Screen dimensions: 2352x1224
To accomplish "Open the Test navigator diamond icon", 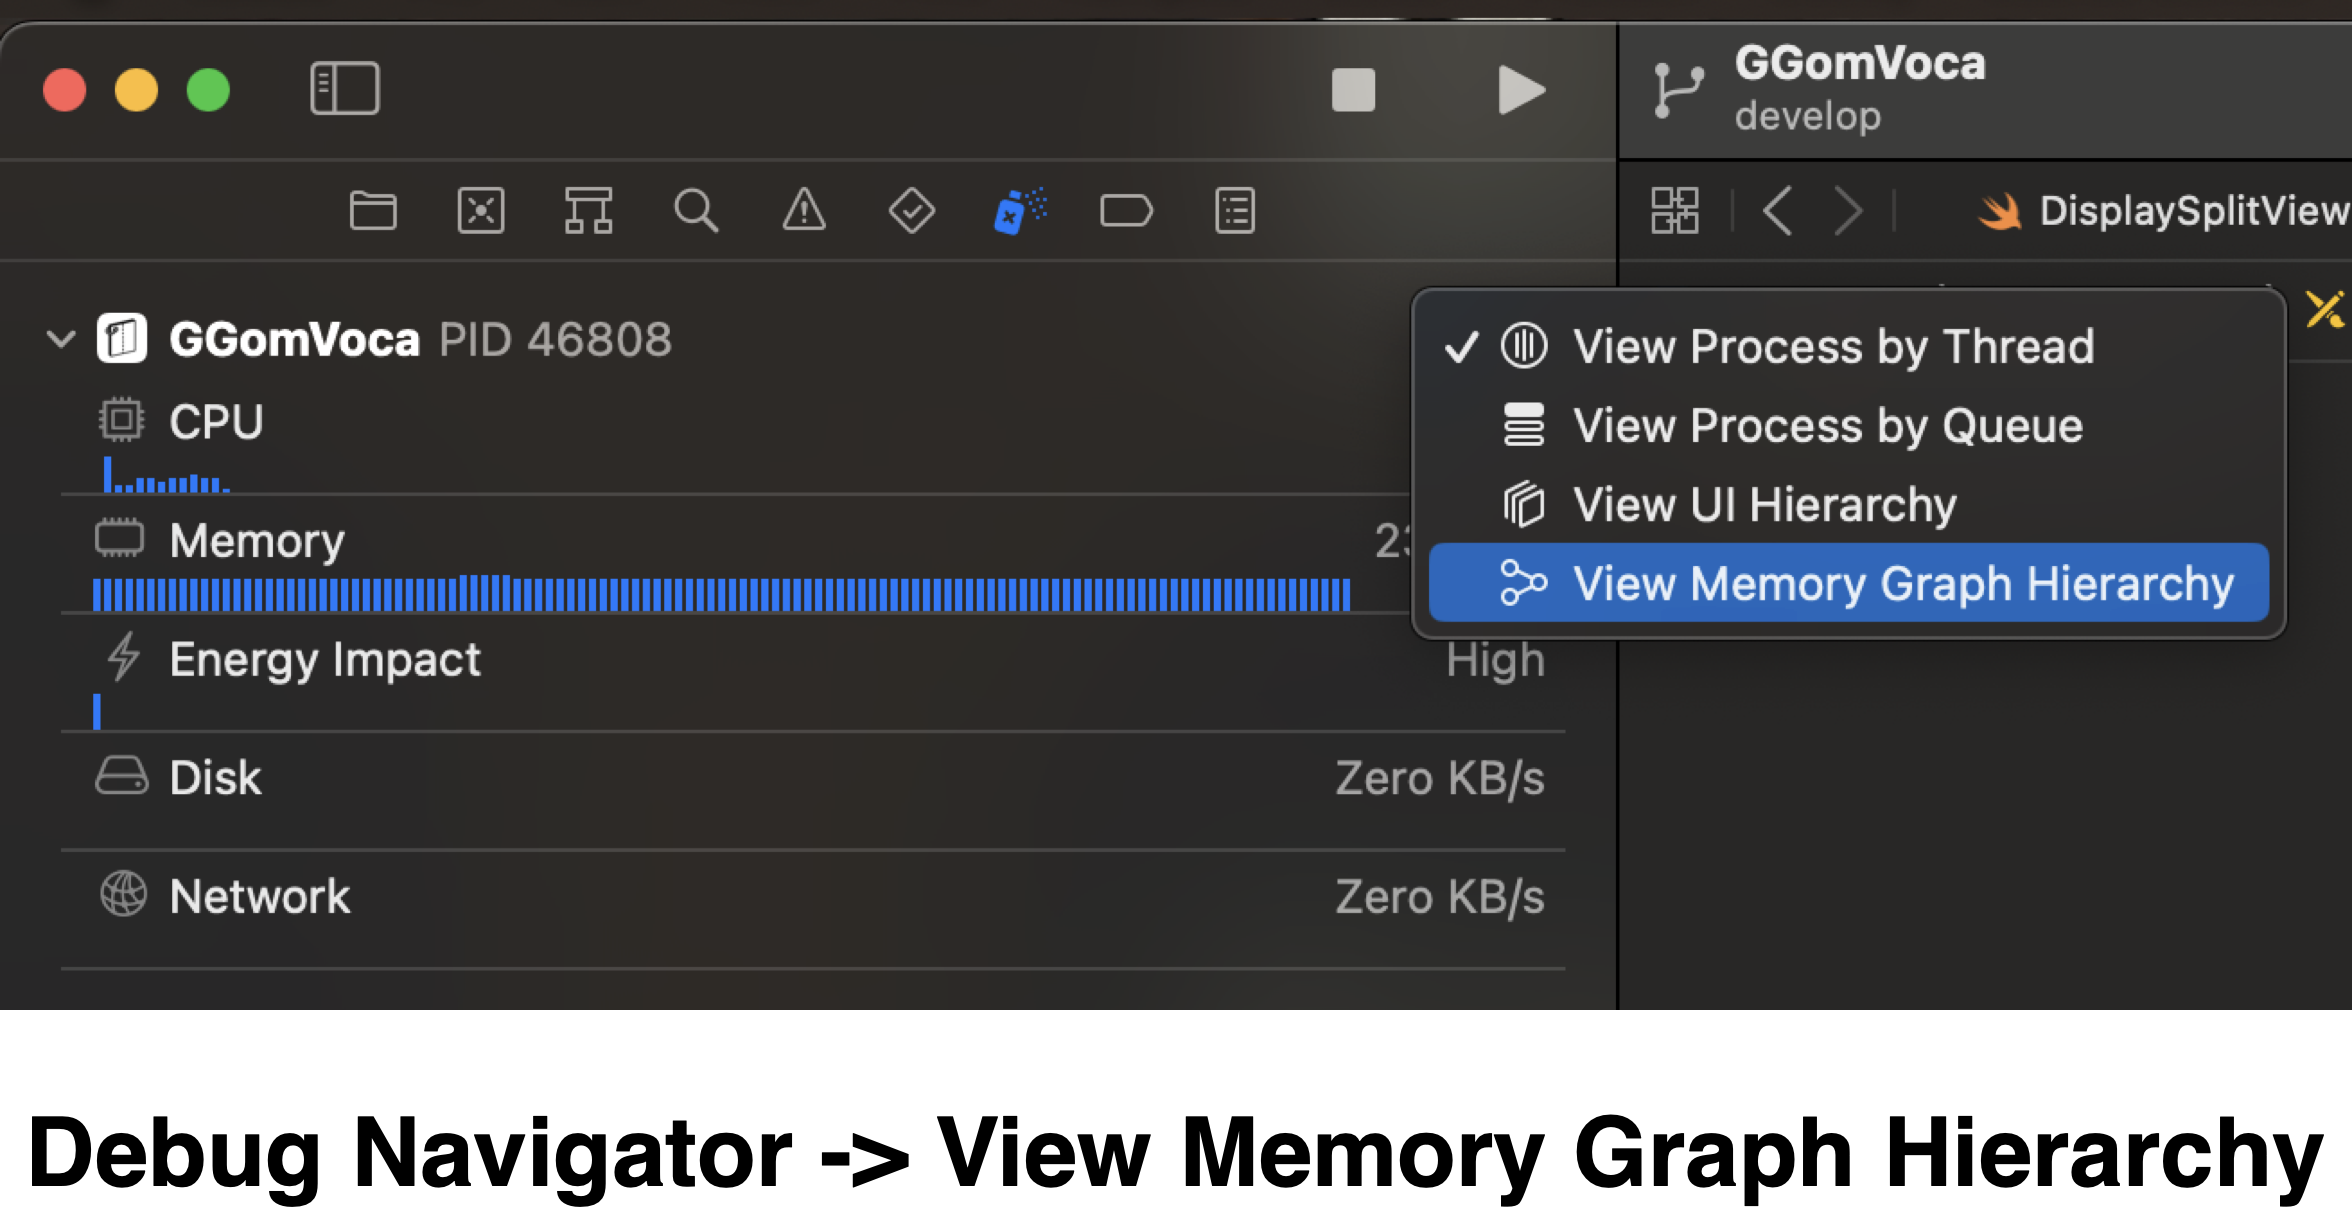I will [x=911, y=211].
